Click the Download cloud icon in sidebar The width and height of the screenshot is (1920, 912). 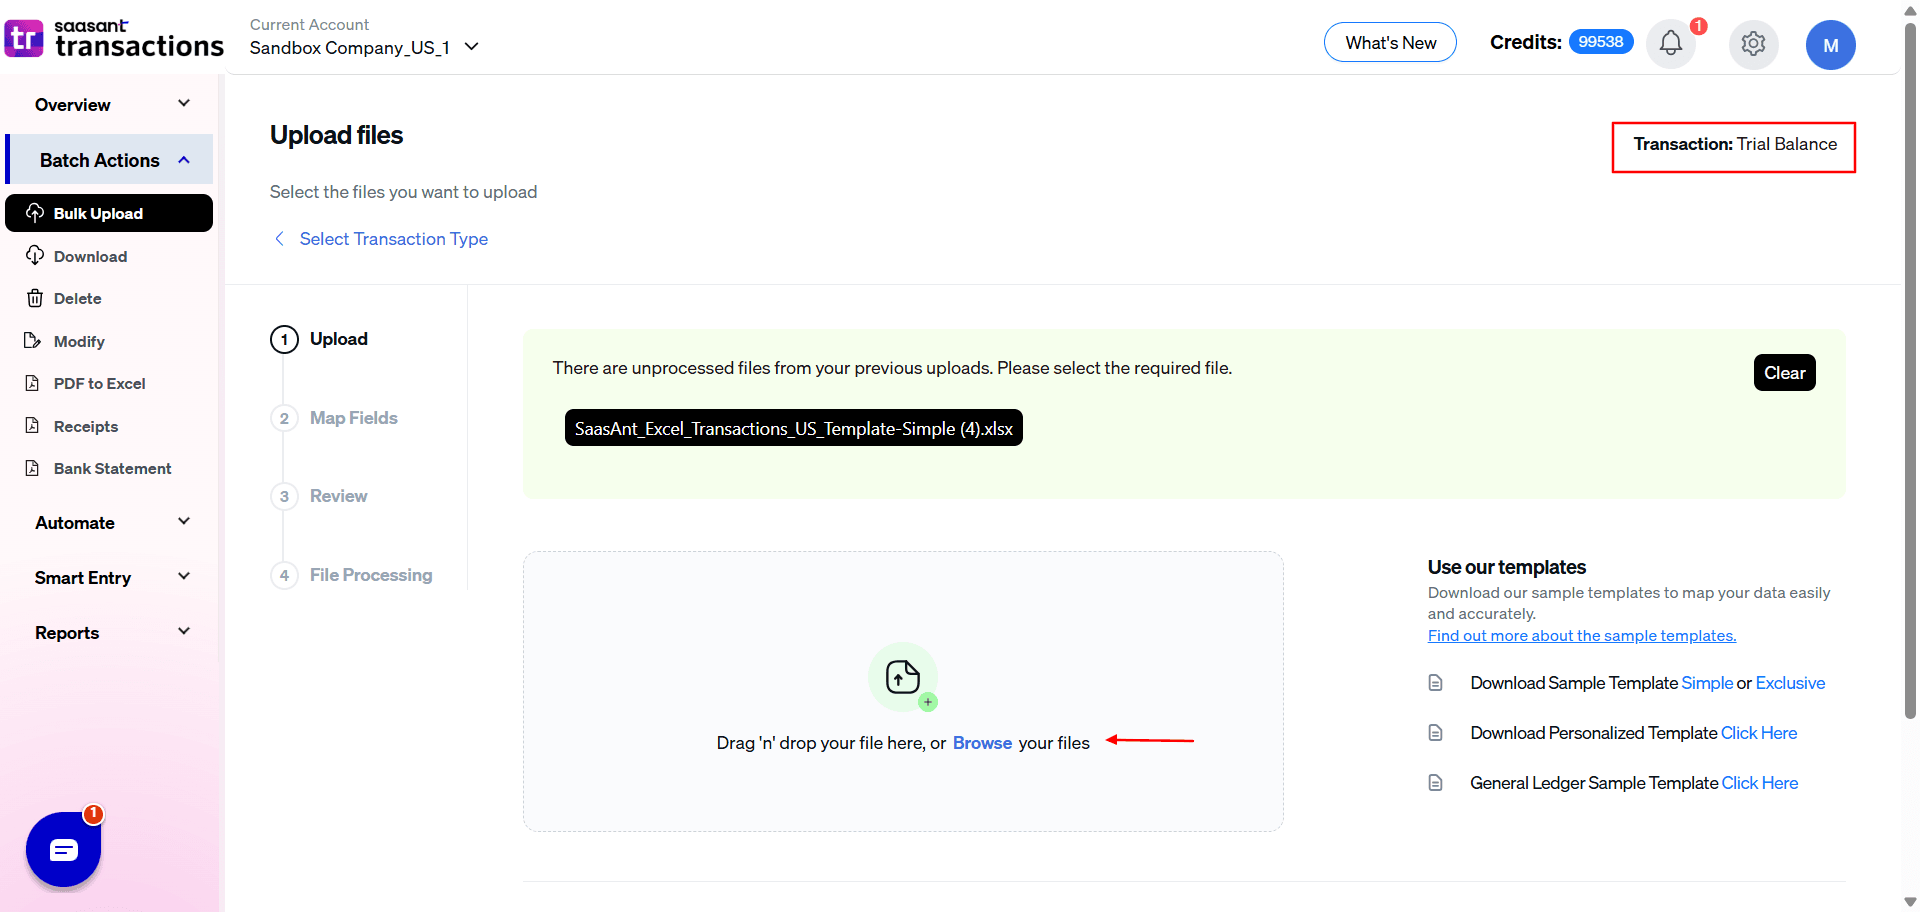coord(35,256)
